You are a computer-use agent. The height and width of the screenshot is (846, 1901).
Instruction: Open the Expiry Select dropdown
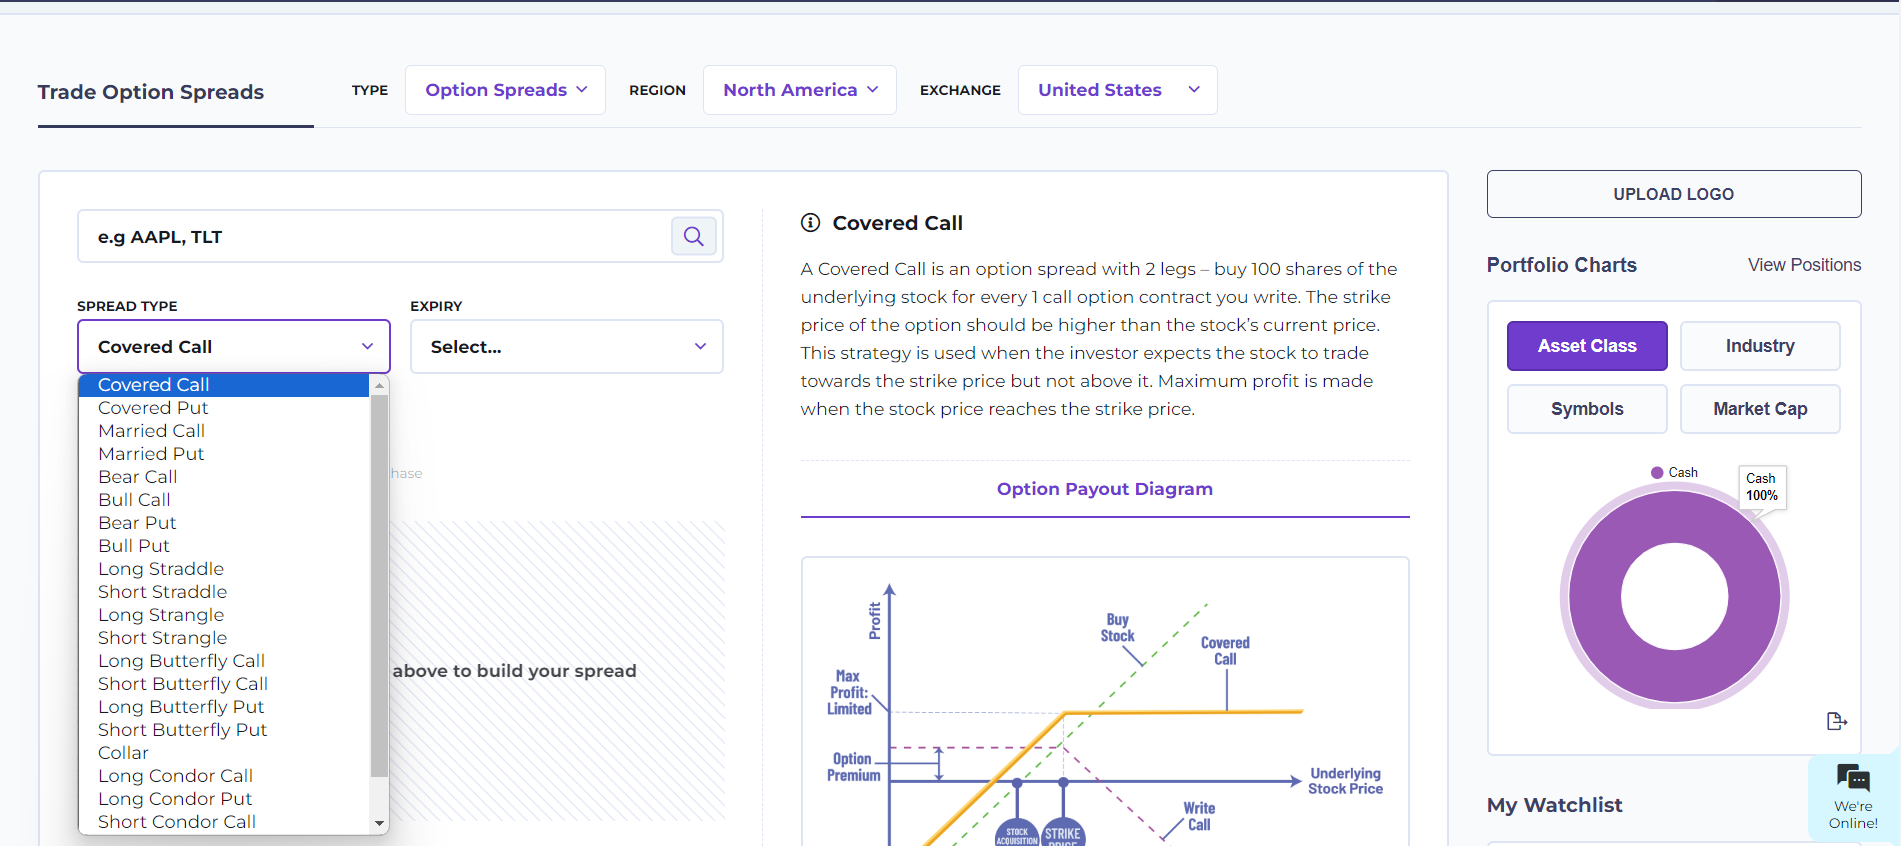click(567, 347)
